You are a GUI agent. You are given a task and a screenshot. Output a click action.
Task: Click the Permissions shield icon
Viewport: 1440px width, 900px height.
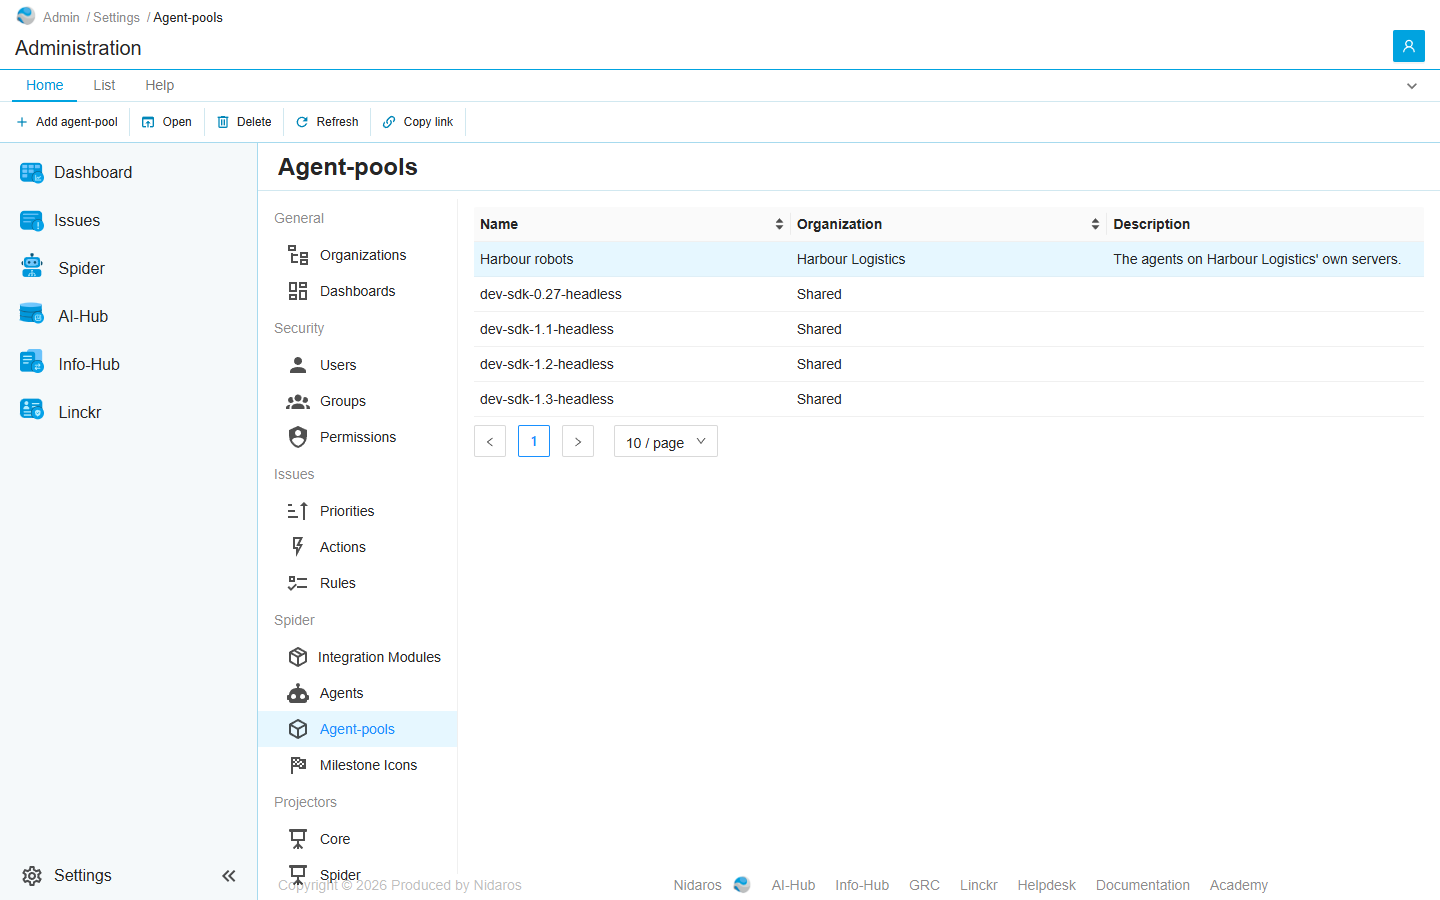click(298, 437)
